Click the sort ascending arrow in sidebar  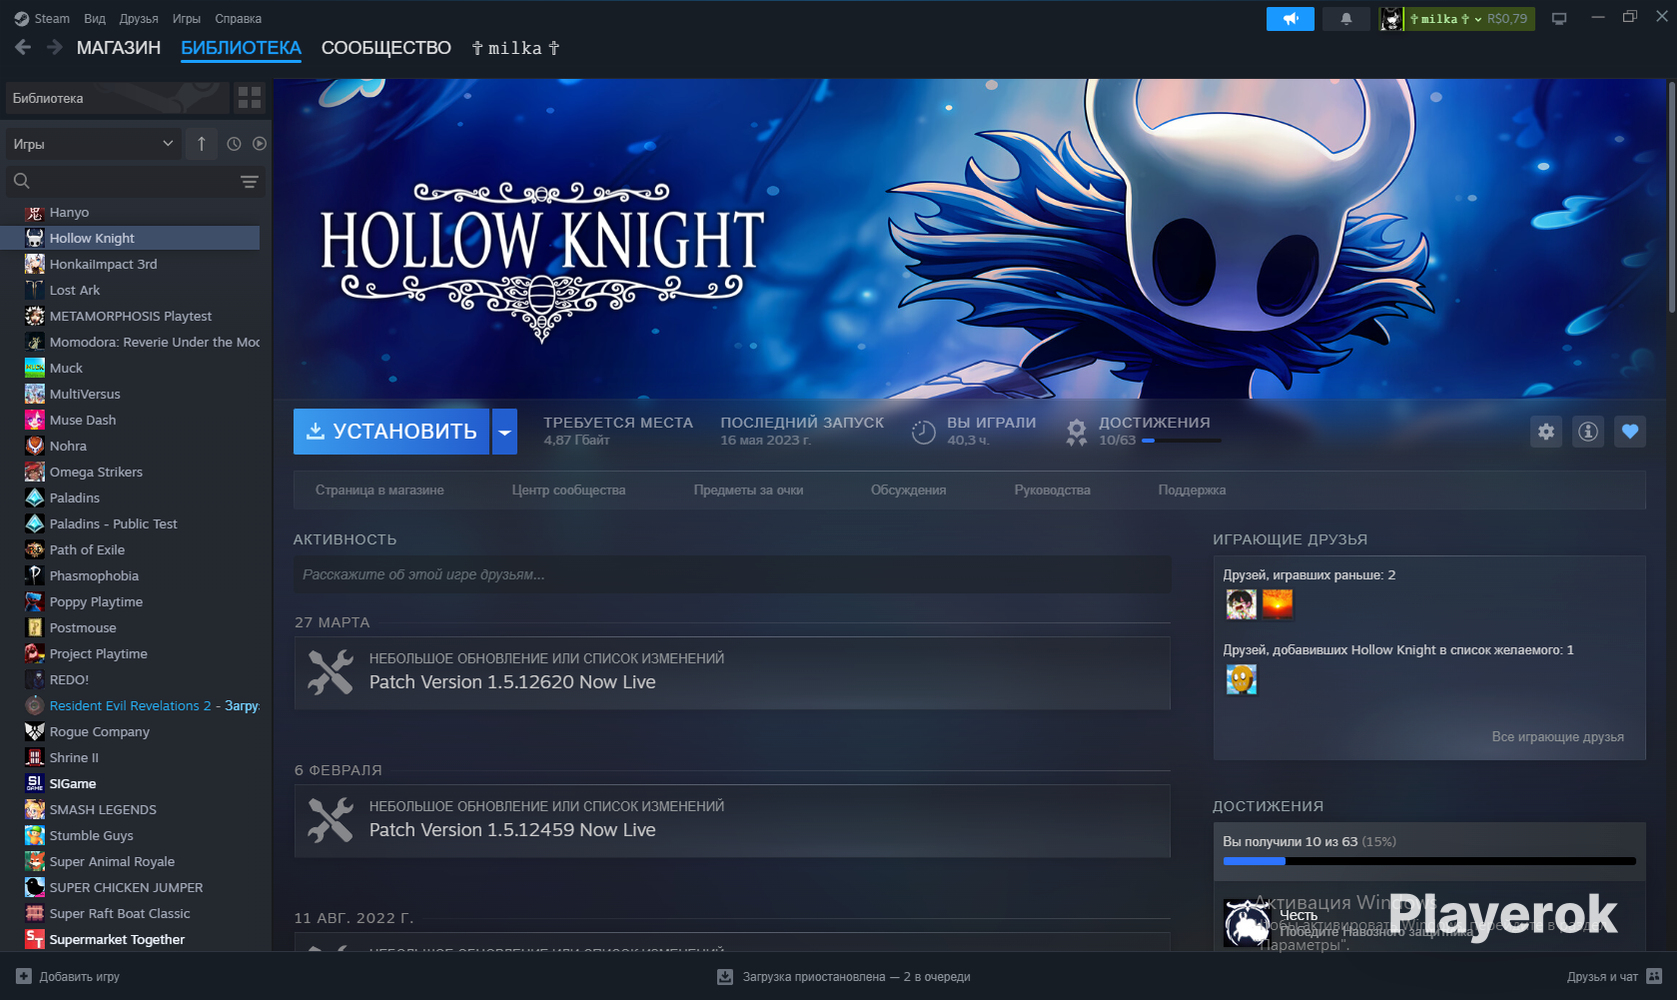coord(201,144)
